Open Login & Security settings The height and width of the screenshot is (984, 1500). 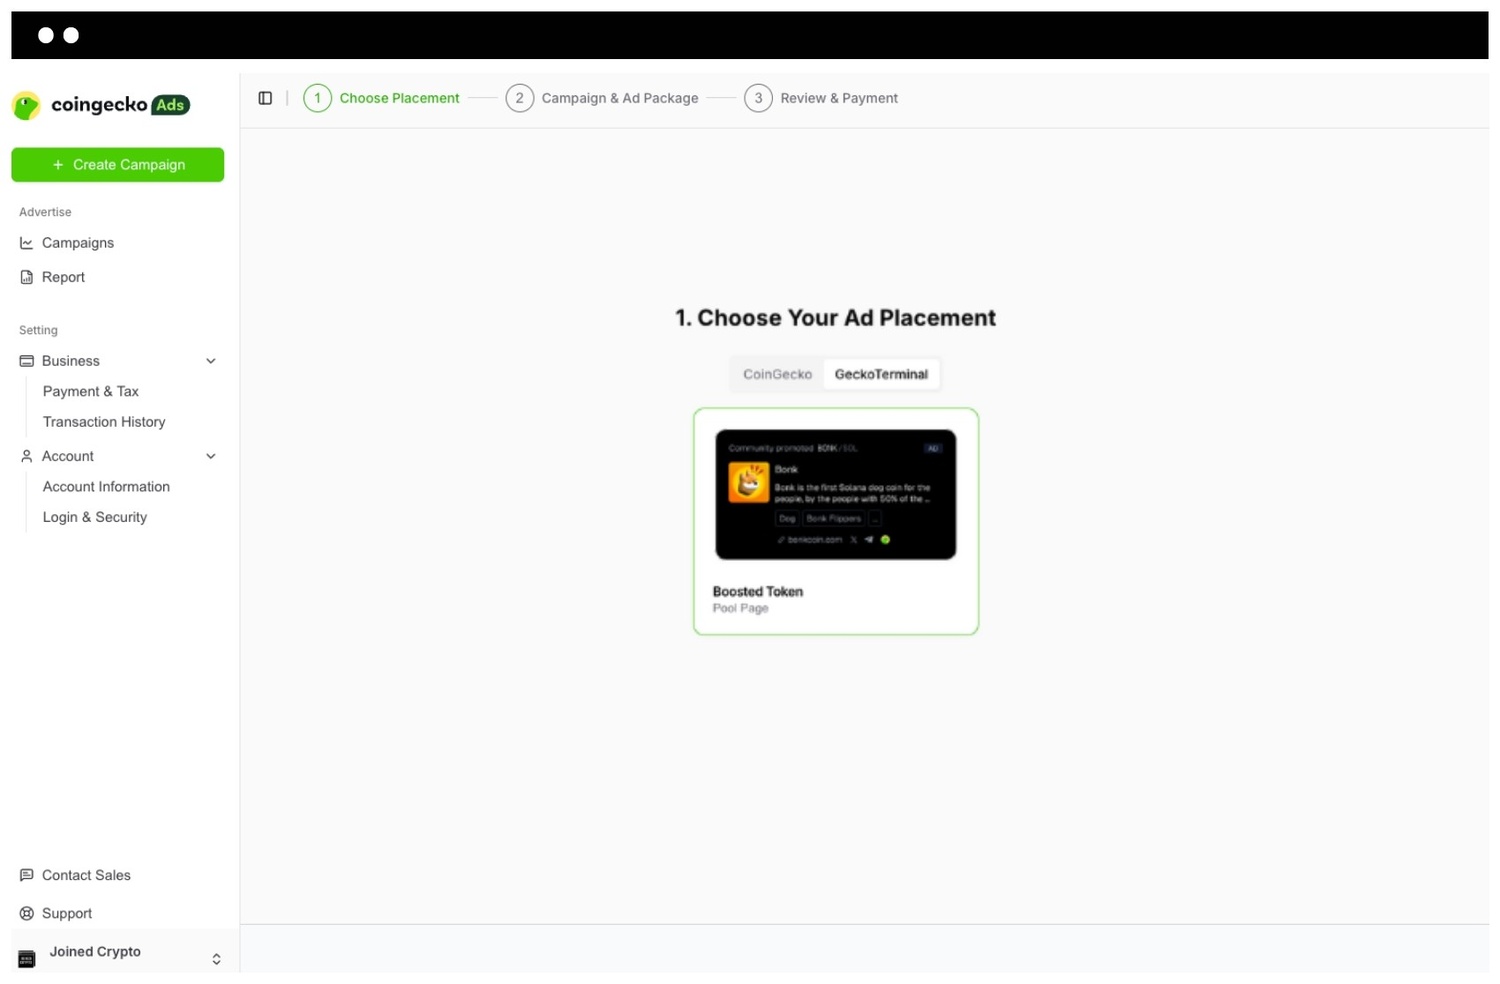95,517
